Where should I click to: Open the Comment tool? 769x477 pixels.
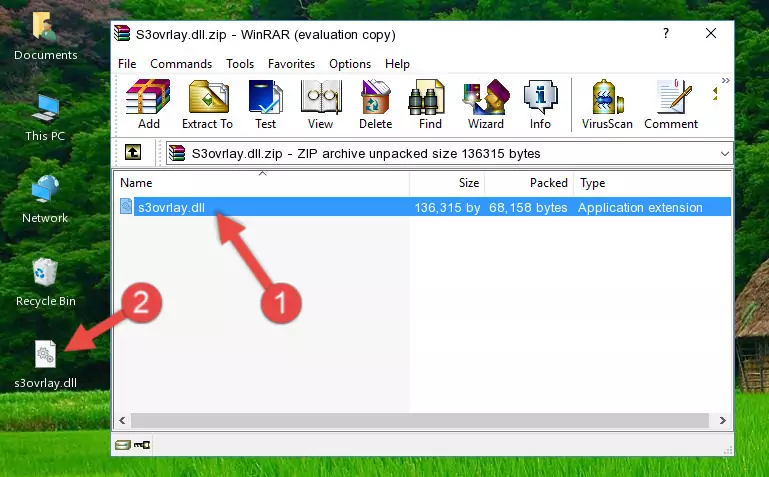(671, 104)
